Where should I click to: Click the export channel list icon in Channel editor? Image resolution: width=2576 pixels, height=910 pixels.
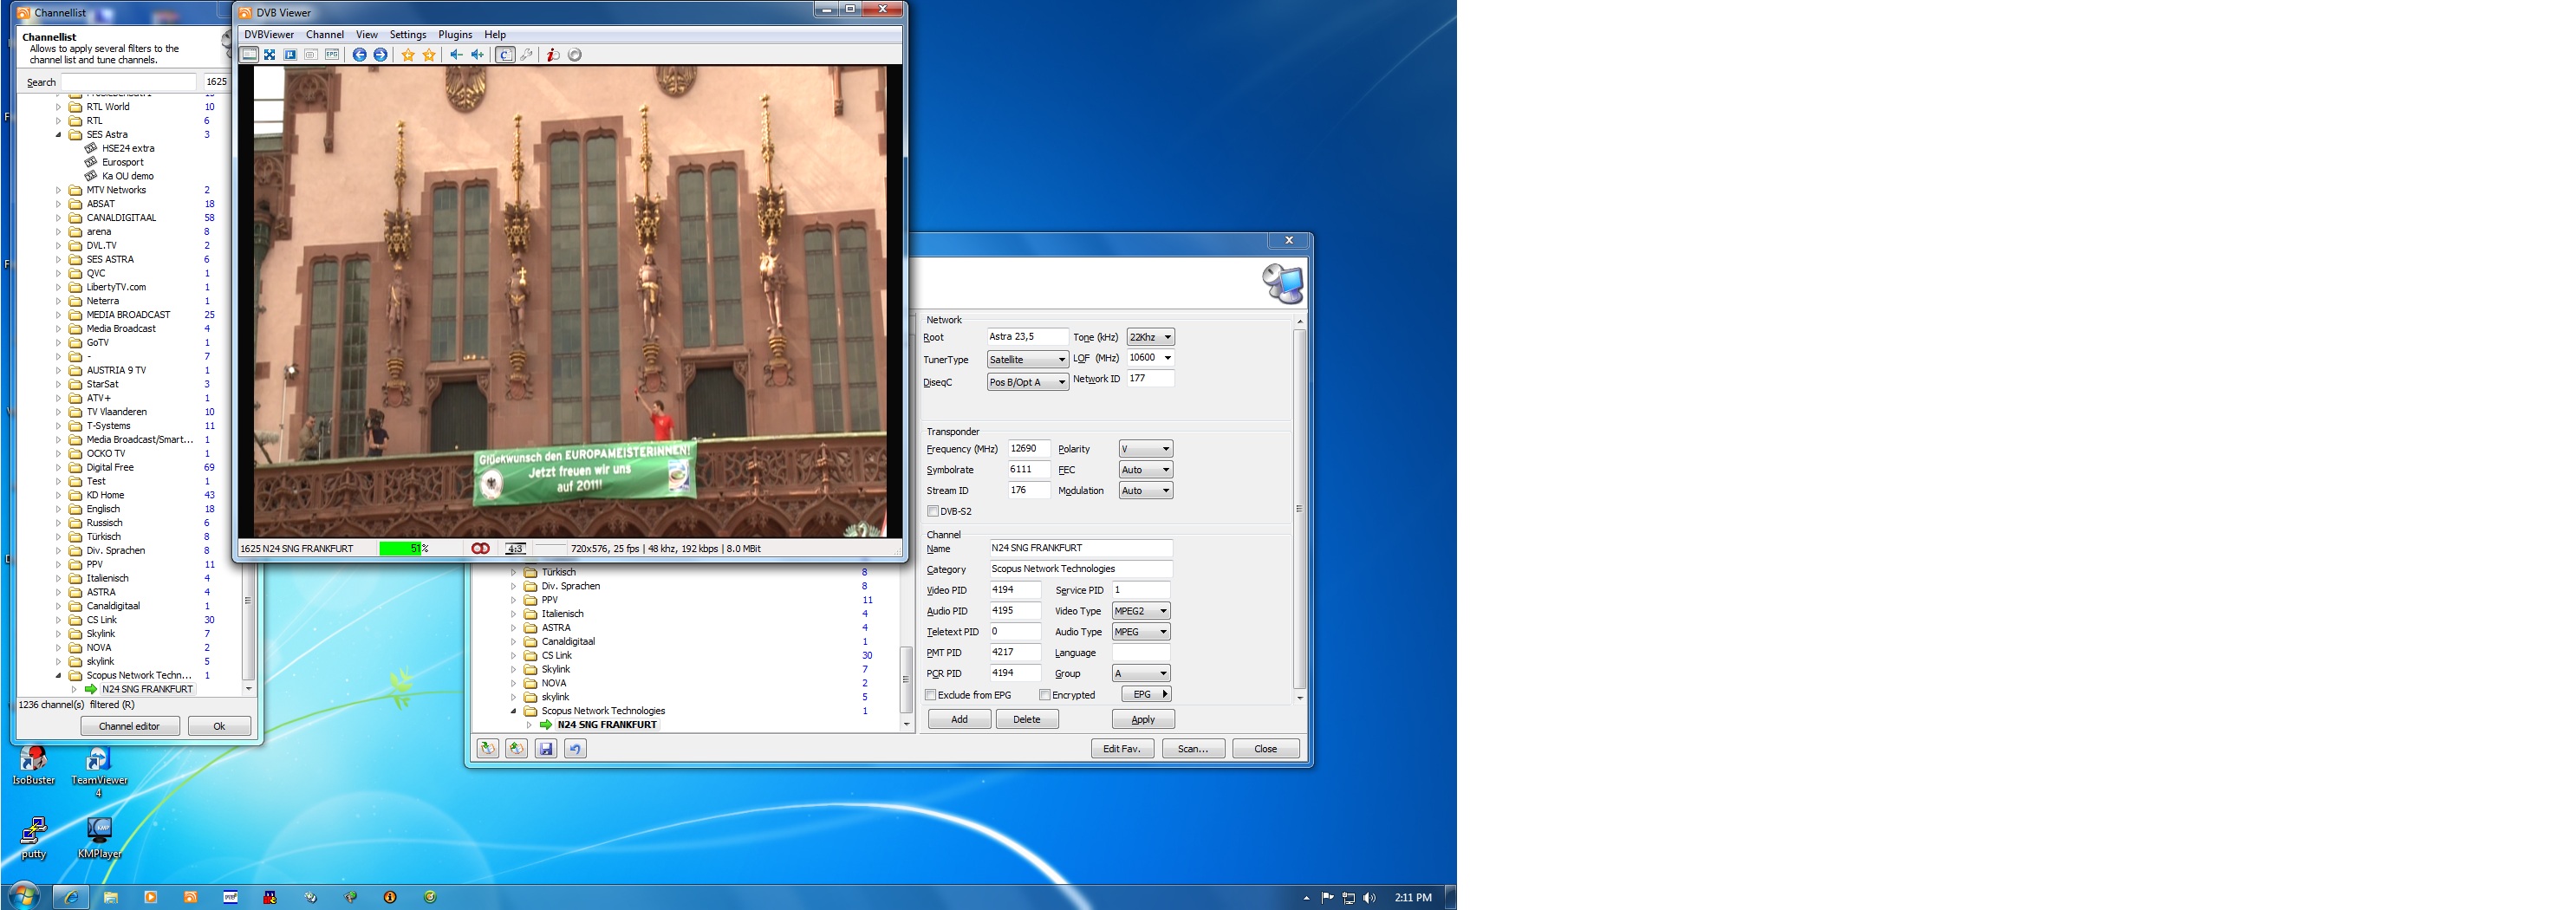pos(517,749)
